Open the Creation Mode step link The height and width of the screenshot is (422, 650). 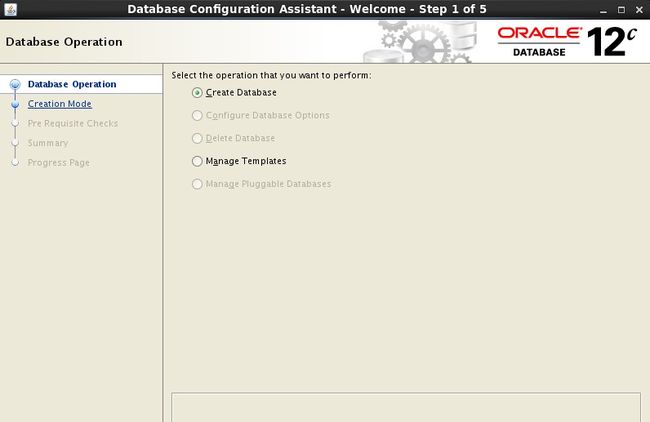click(x=60, y=104)
